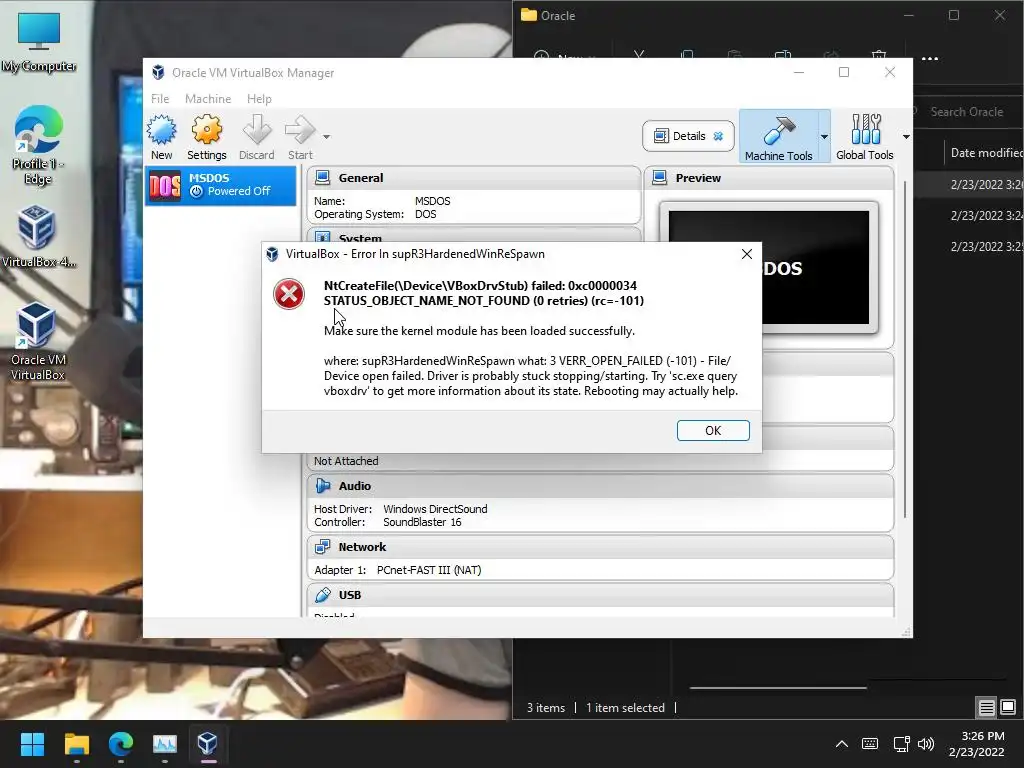Click Explorer Delete trash icon
This screenshot has width=1024, height=768.
[x=879, y=56]
